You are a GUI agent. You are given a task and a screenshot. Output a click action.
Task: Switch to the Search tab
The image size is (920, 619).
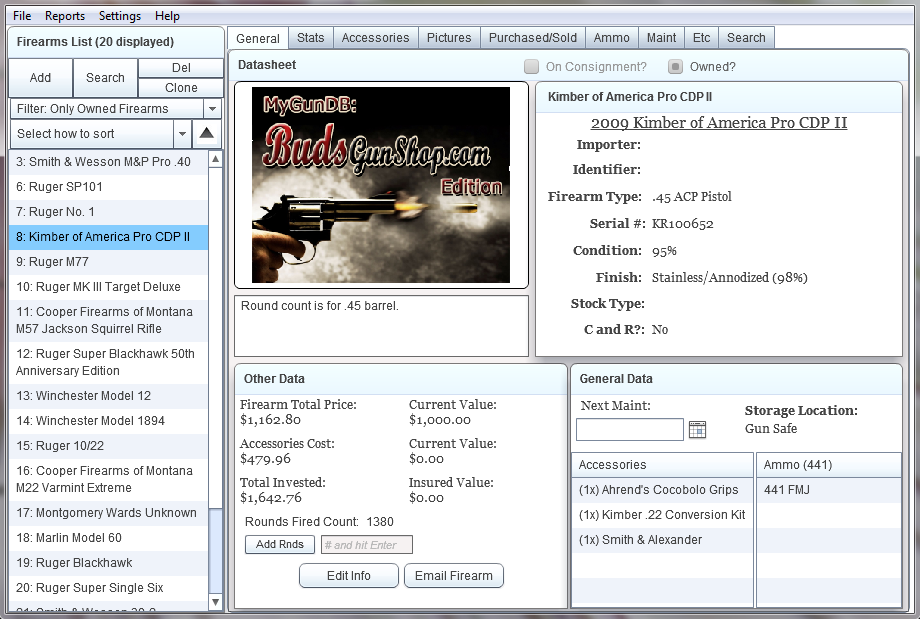pyautogui.click(x=746, y=38)
